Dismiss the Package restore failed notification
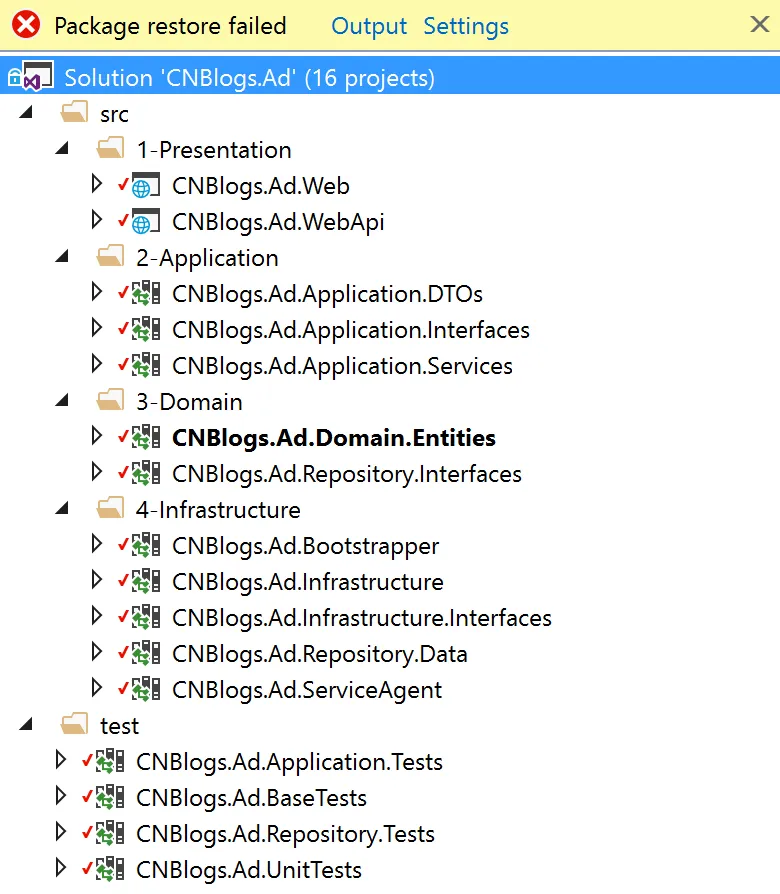780x894 pixels. [x=759, y=26]
